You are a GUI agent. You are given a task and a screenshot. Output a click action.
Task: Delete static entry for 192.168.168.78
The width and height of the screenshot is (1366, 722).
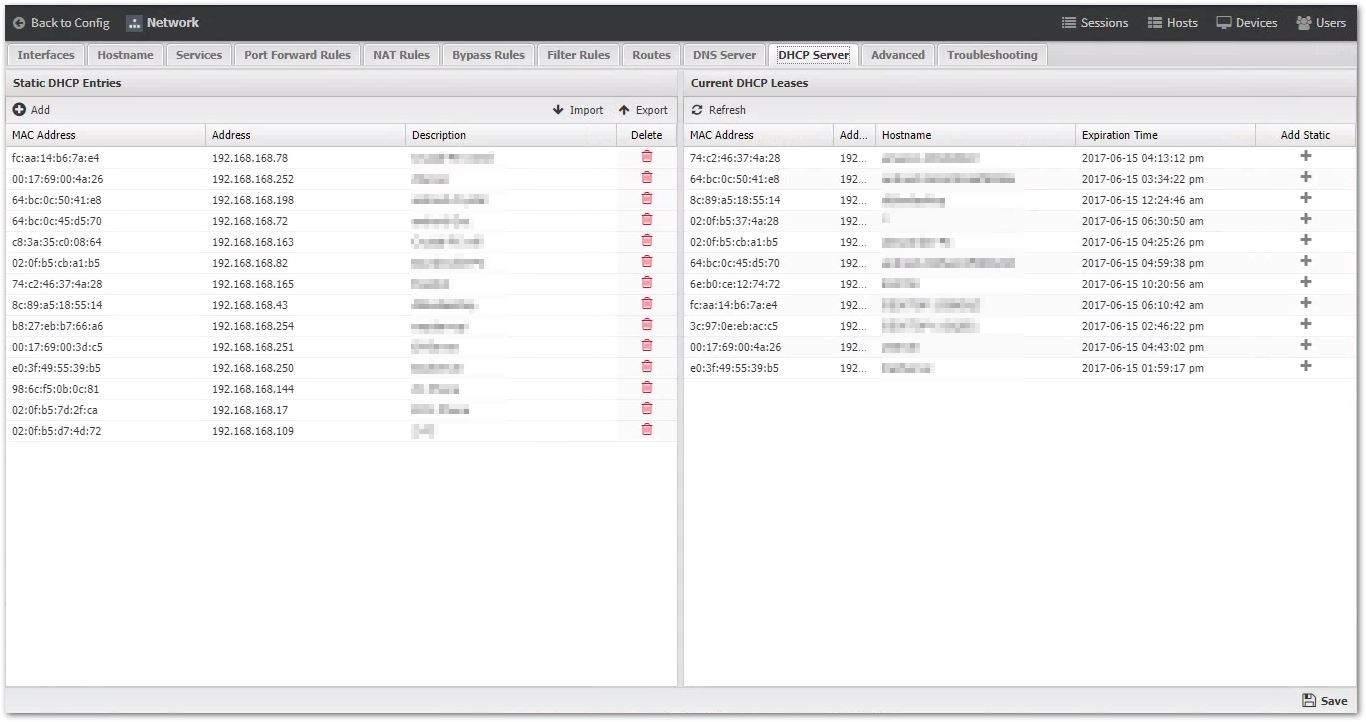click(x=646, y=157)
